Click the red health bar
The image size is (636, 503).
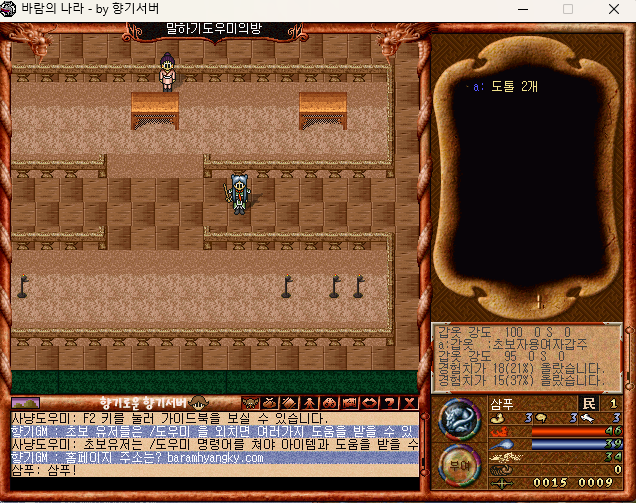click(x=577, y=431)
